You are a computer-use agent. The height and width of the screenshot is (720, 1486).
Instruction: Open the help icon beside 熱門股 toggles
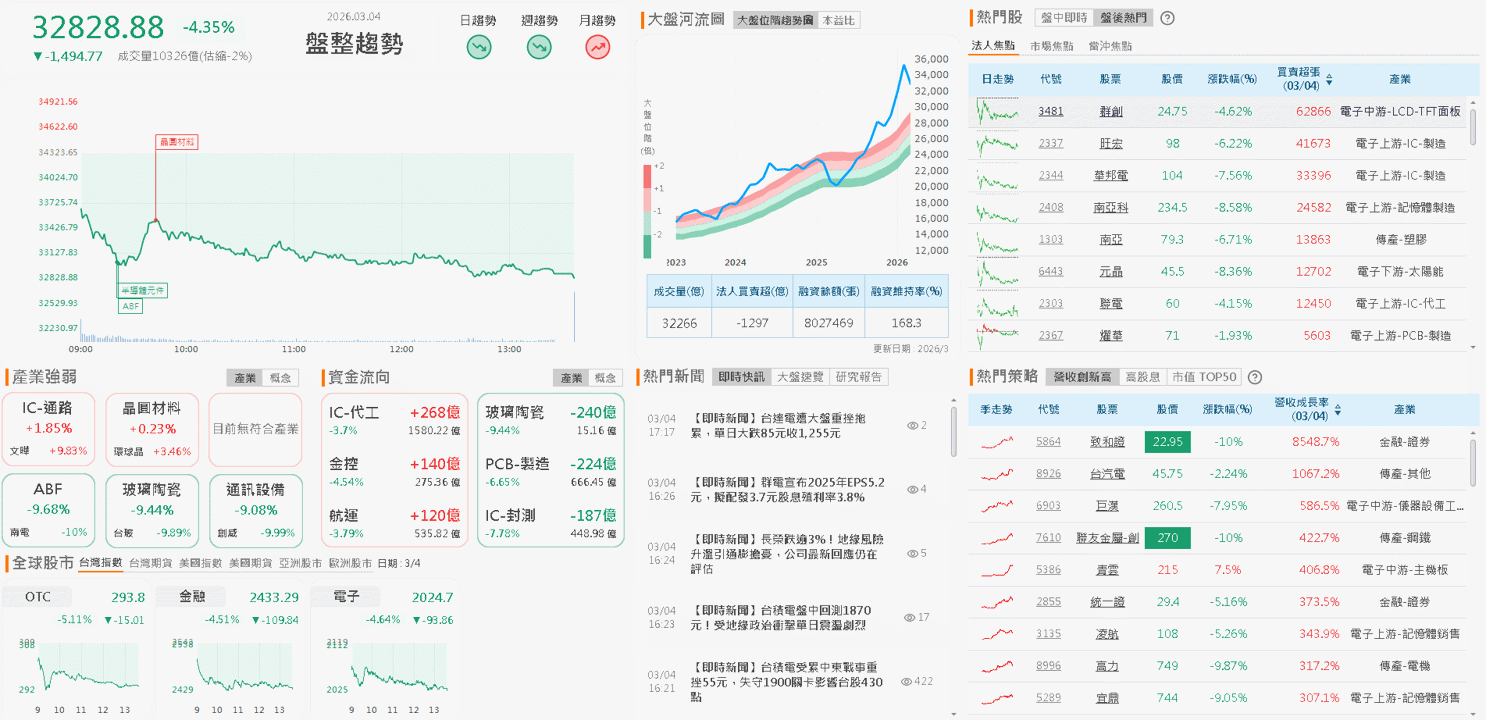point(1167,18)
